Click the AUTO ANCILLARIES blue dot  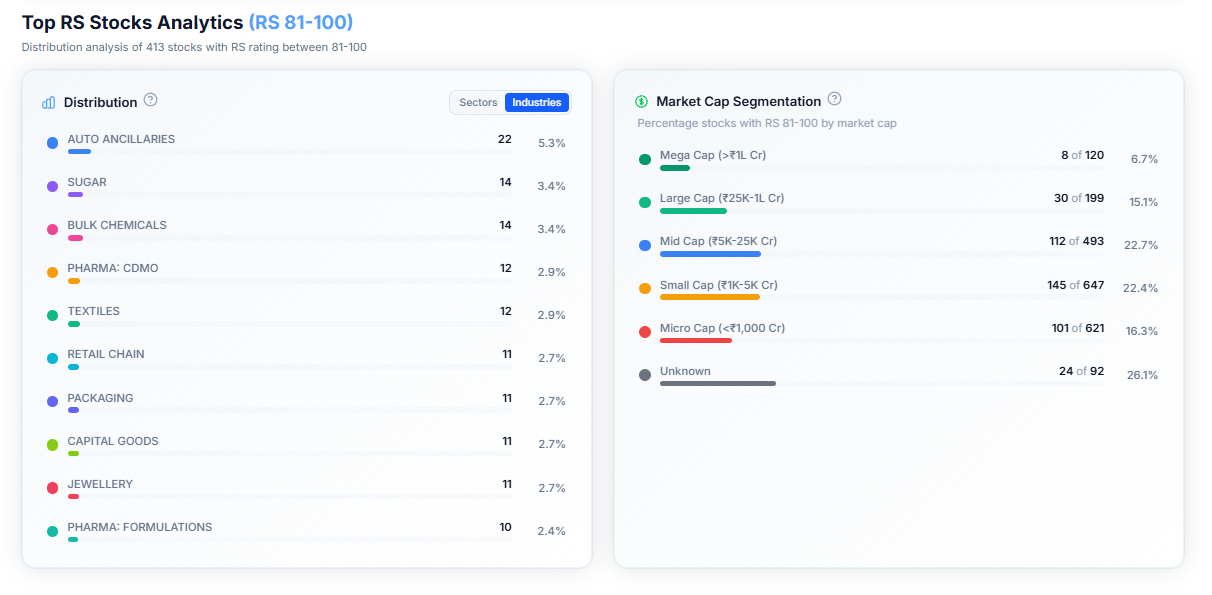click(53, 143)
